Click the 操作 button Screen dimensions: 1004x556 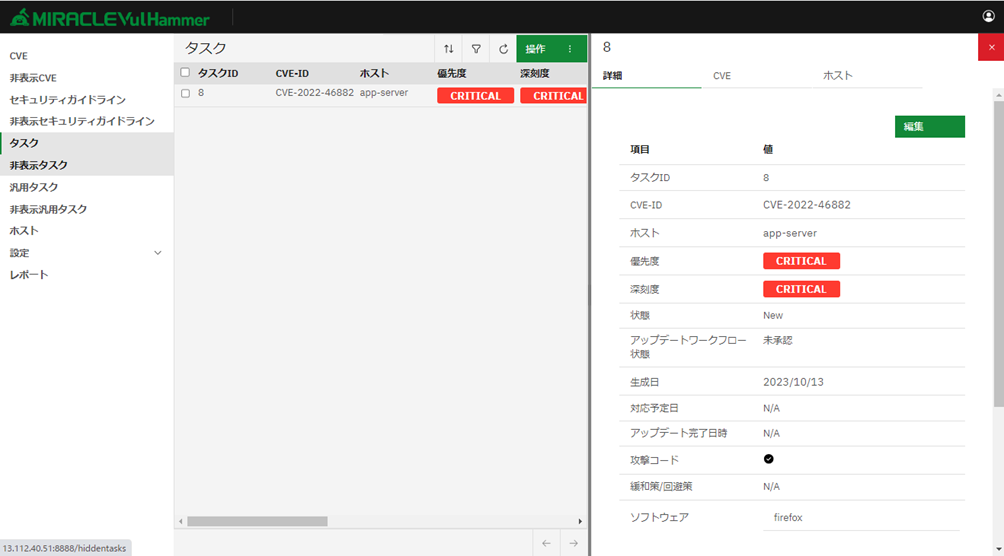pos(536,49)
